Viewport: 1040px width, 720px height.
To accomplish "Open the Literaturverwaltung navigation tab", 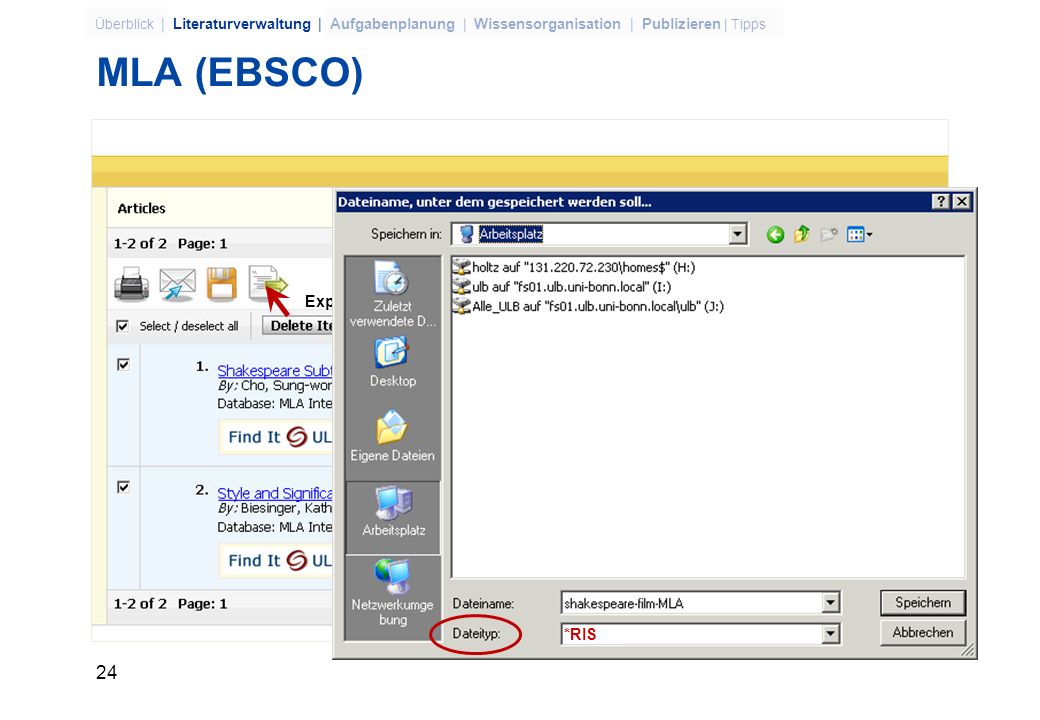I will 241,24.
